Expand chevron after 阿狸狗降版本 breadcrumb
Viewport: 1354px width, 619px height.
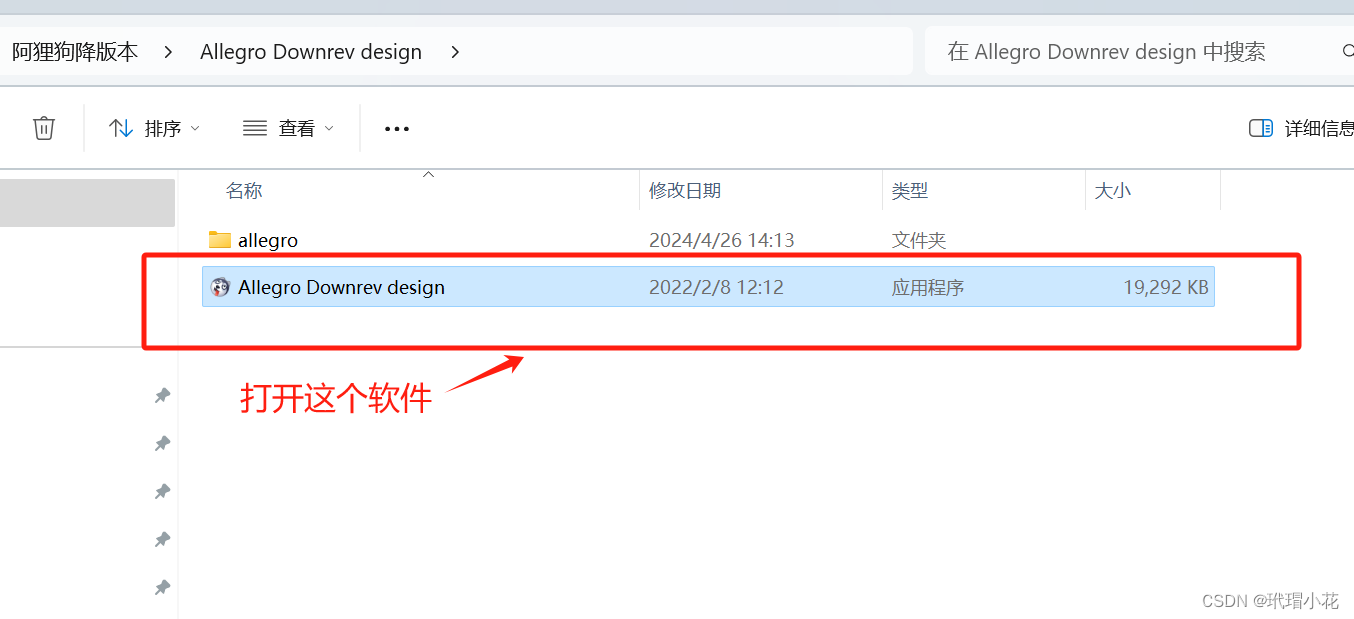168,52
